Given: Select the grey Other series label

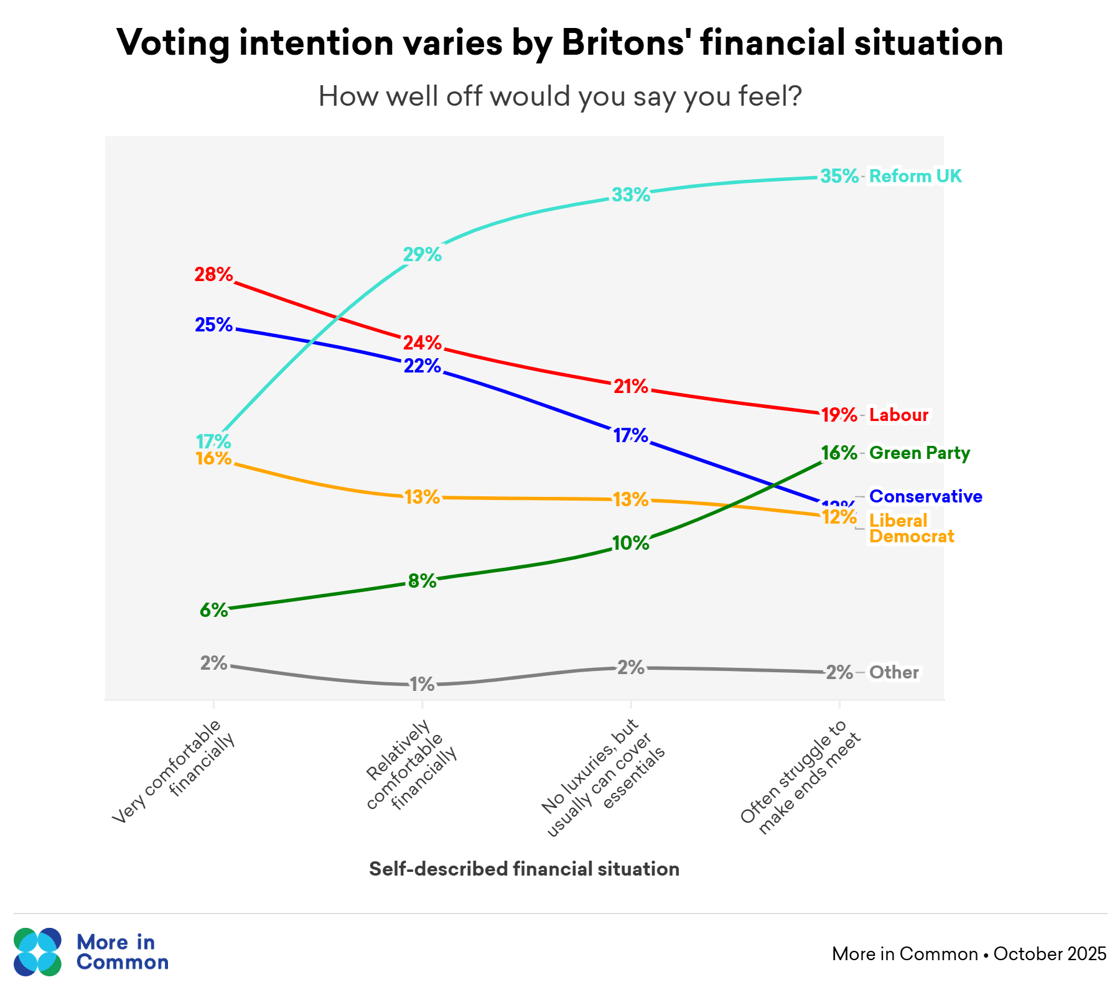Looking at the screenshot, I should point(894,672).
